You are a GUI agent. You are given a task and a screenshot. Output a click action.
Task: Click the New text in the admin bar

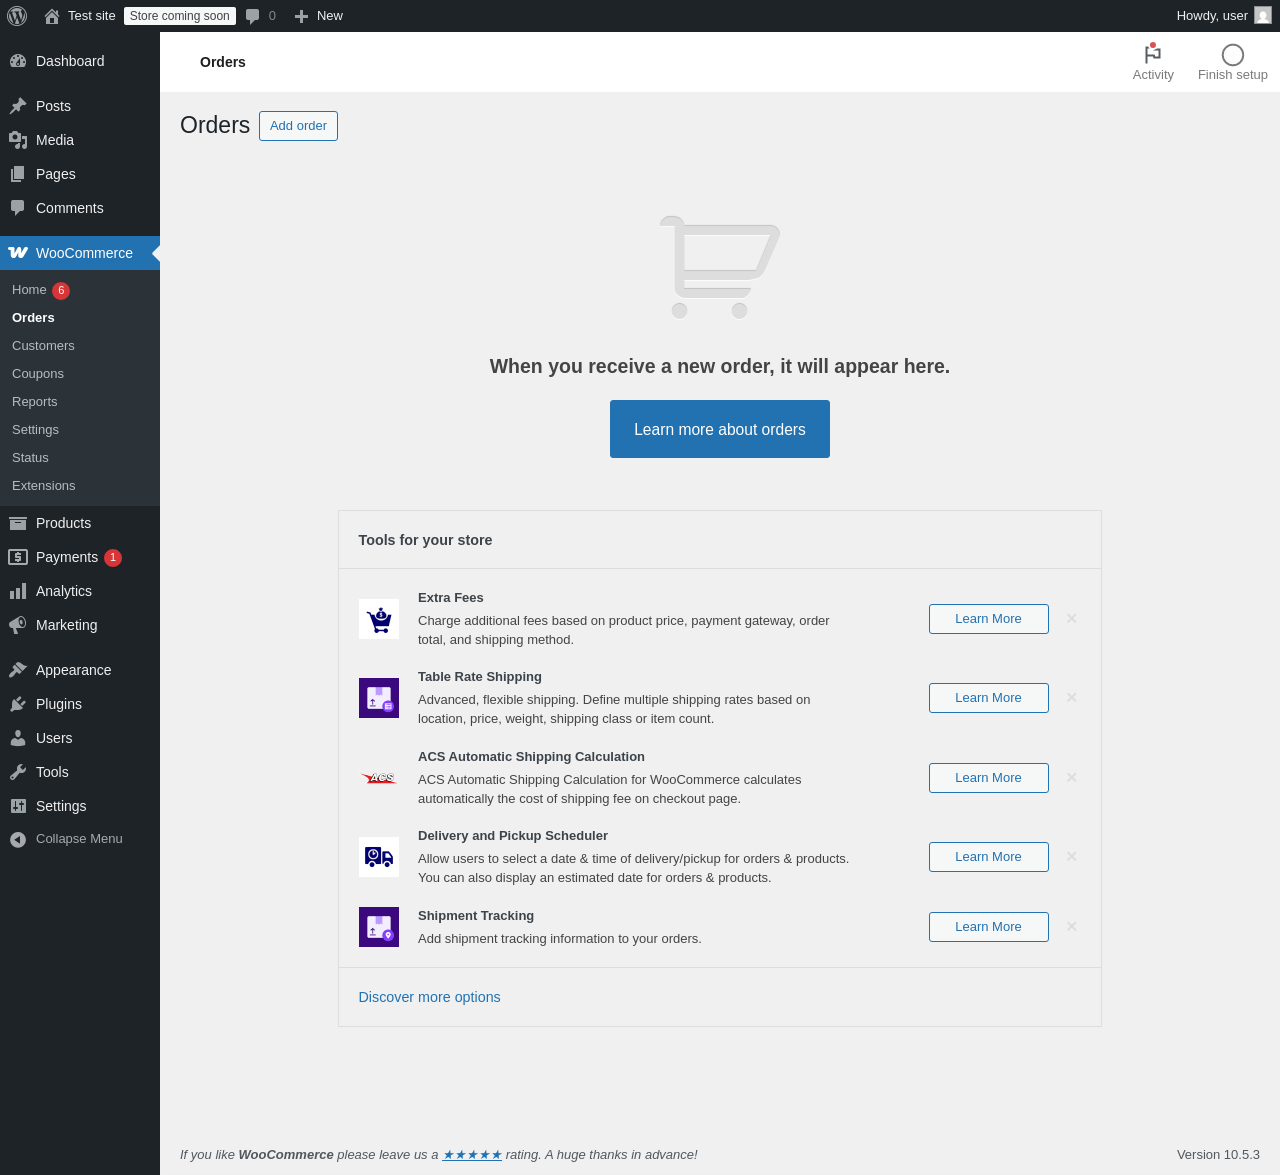330,16
